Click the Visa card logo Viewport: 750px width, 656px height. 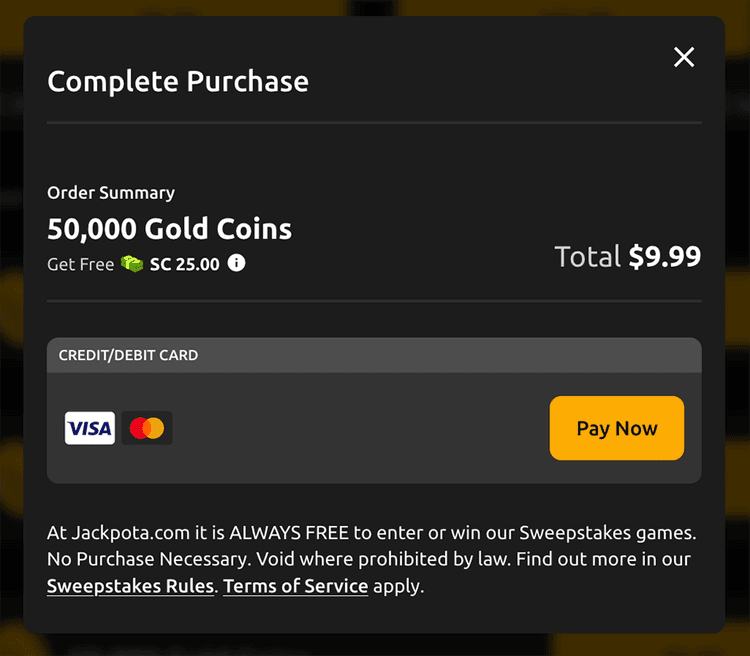(90, 428)
